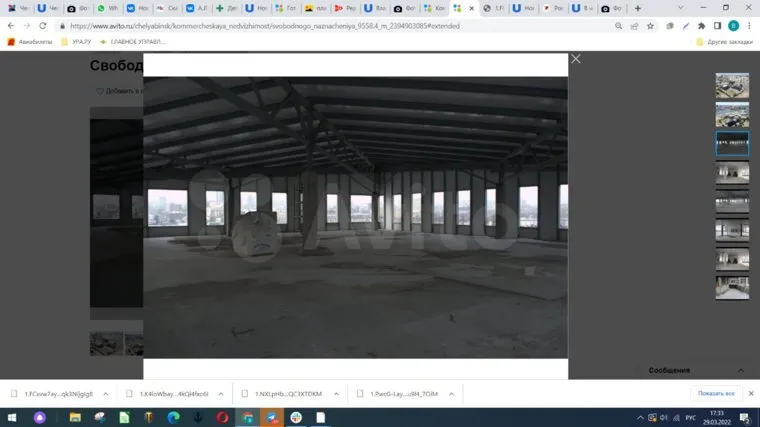Screen dimensions: 760x427
Task: Open browser menu with three dots
Action: pyautogui.click(x=750, y=26)
